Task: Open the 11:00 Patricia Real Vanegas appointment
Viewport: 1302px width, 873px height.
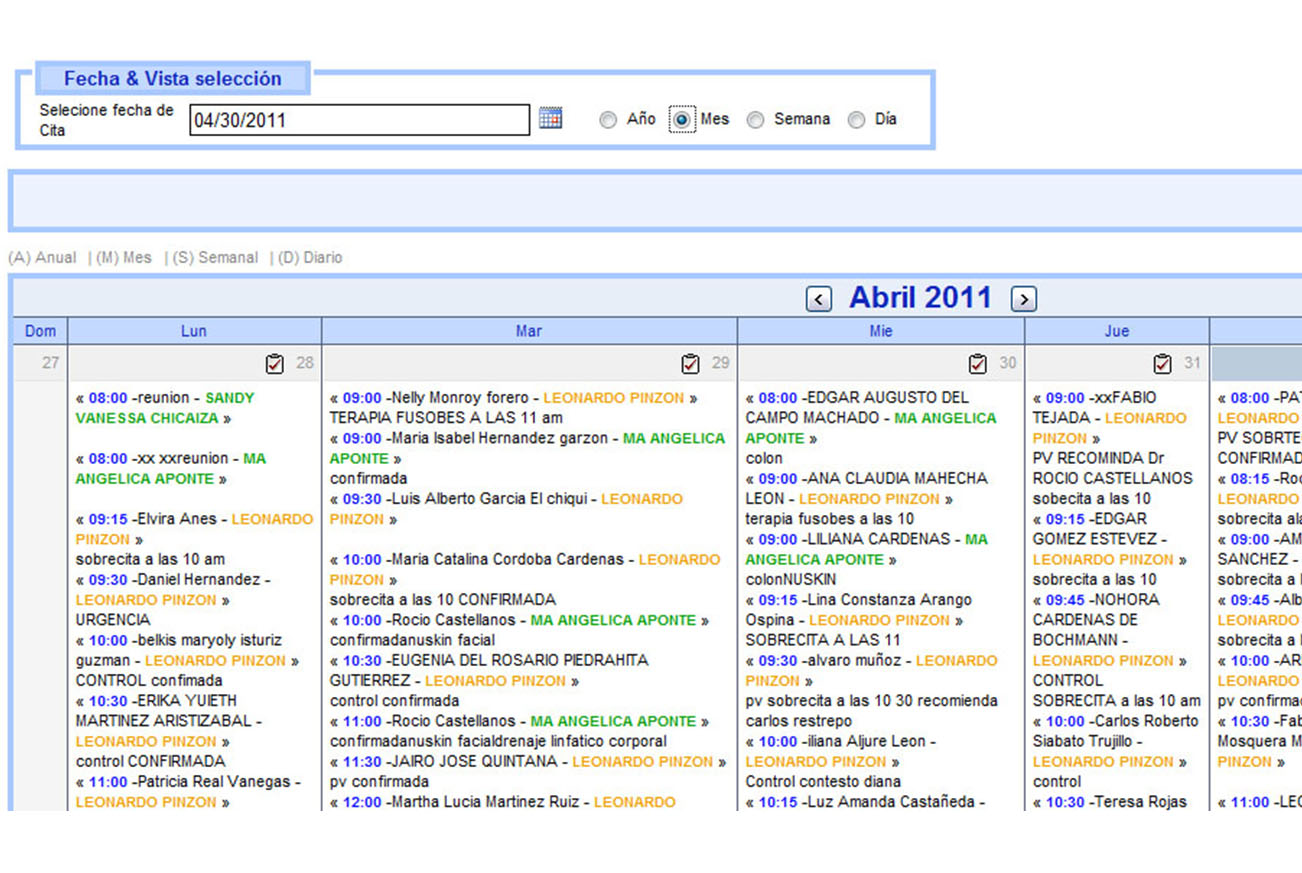Action: pyautogui.click(x=189, y=791)
